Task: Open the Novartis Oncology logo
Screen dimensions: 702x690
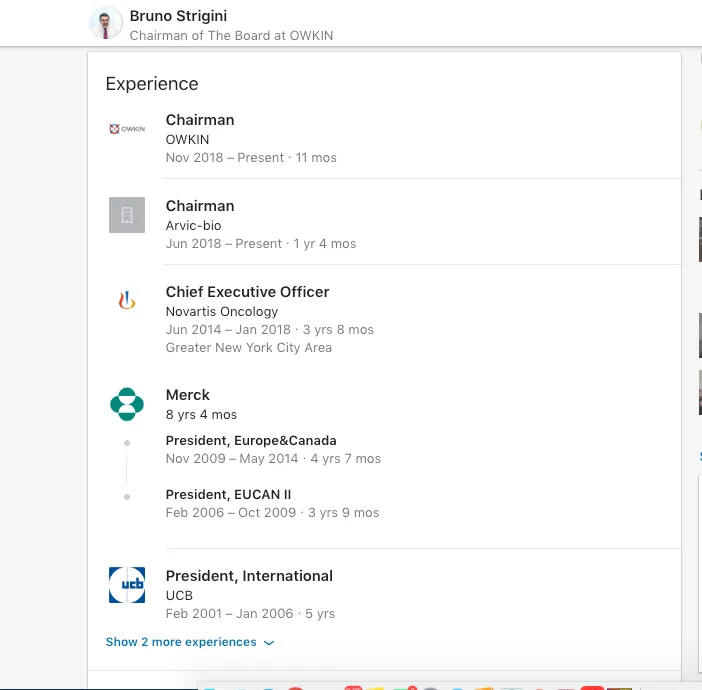Action: [127, 300]
